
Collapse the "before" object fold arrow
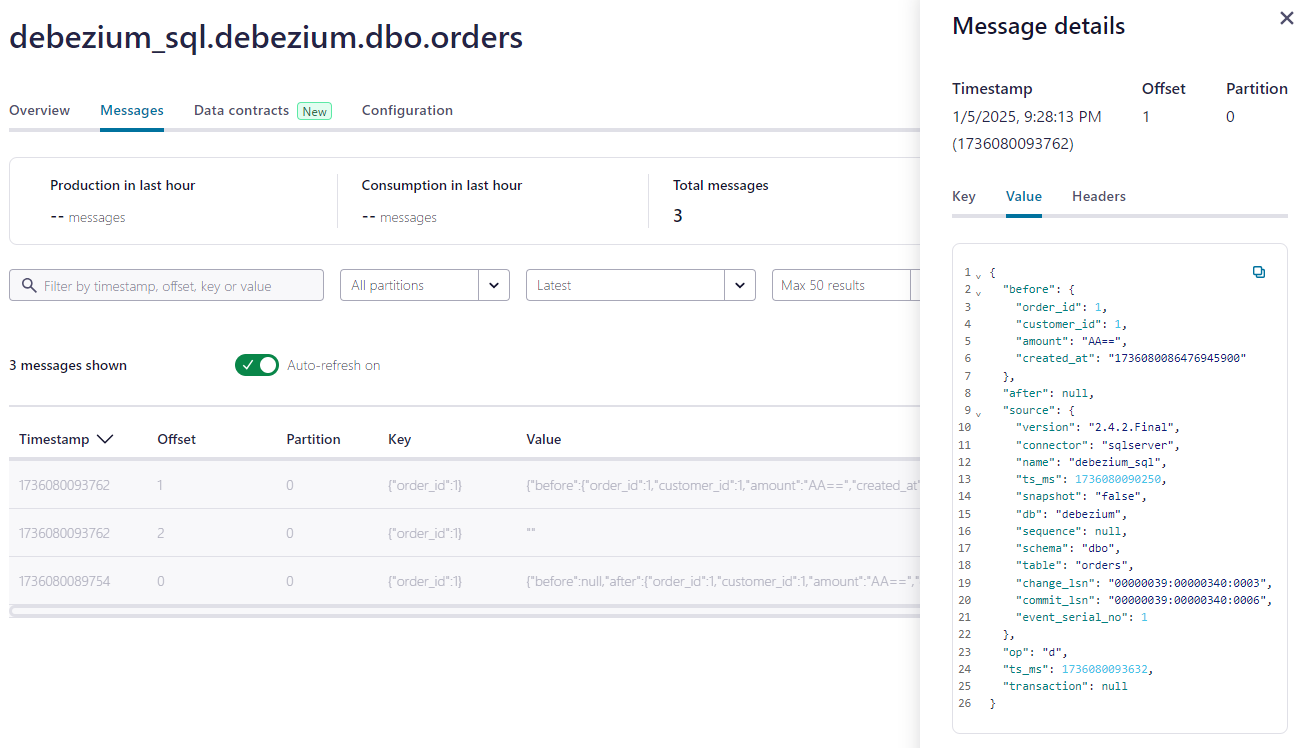point(979,291)
